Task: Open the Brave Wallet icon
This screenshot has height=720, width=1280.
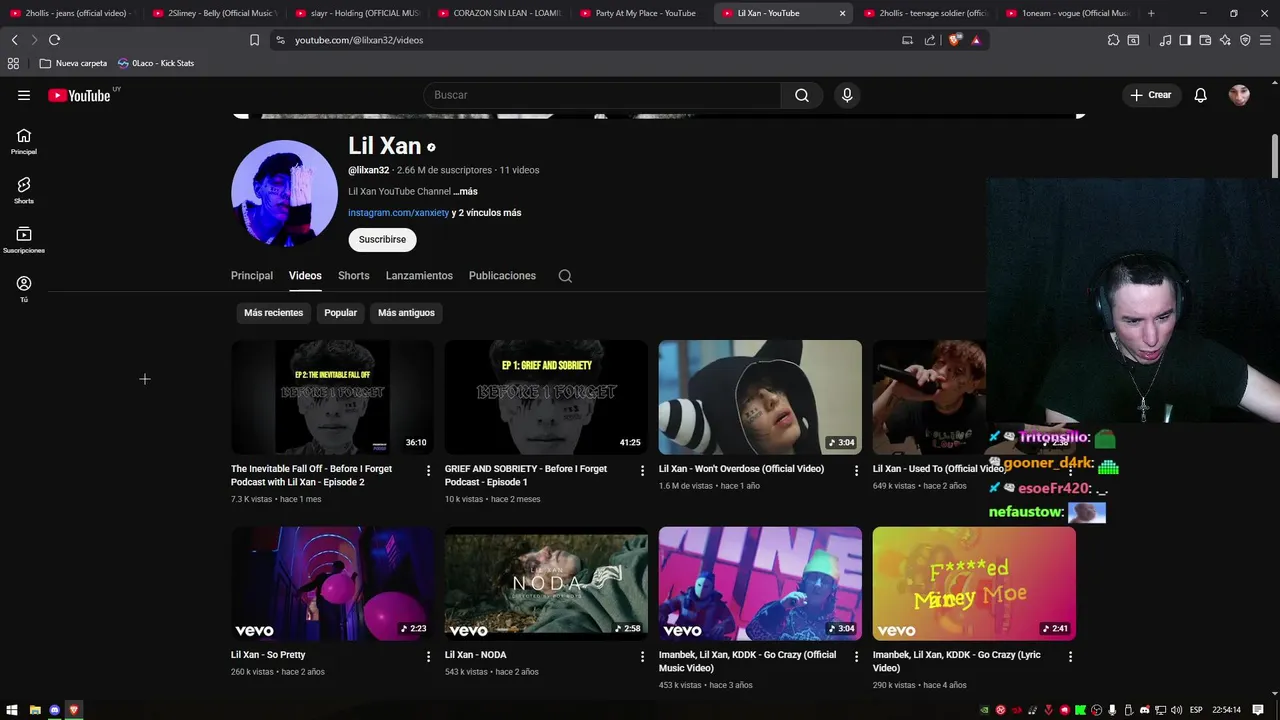Action: click(x=1205, y=40)
